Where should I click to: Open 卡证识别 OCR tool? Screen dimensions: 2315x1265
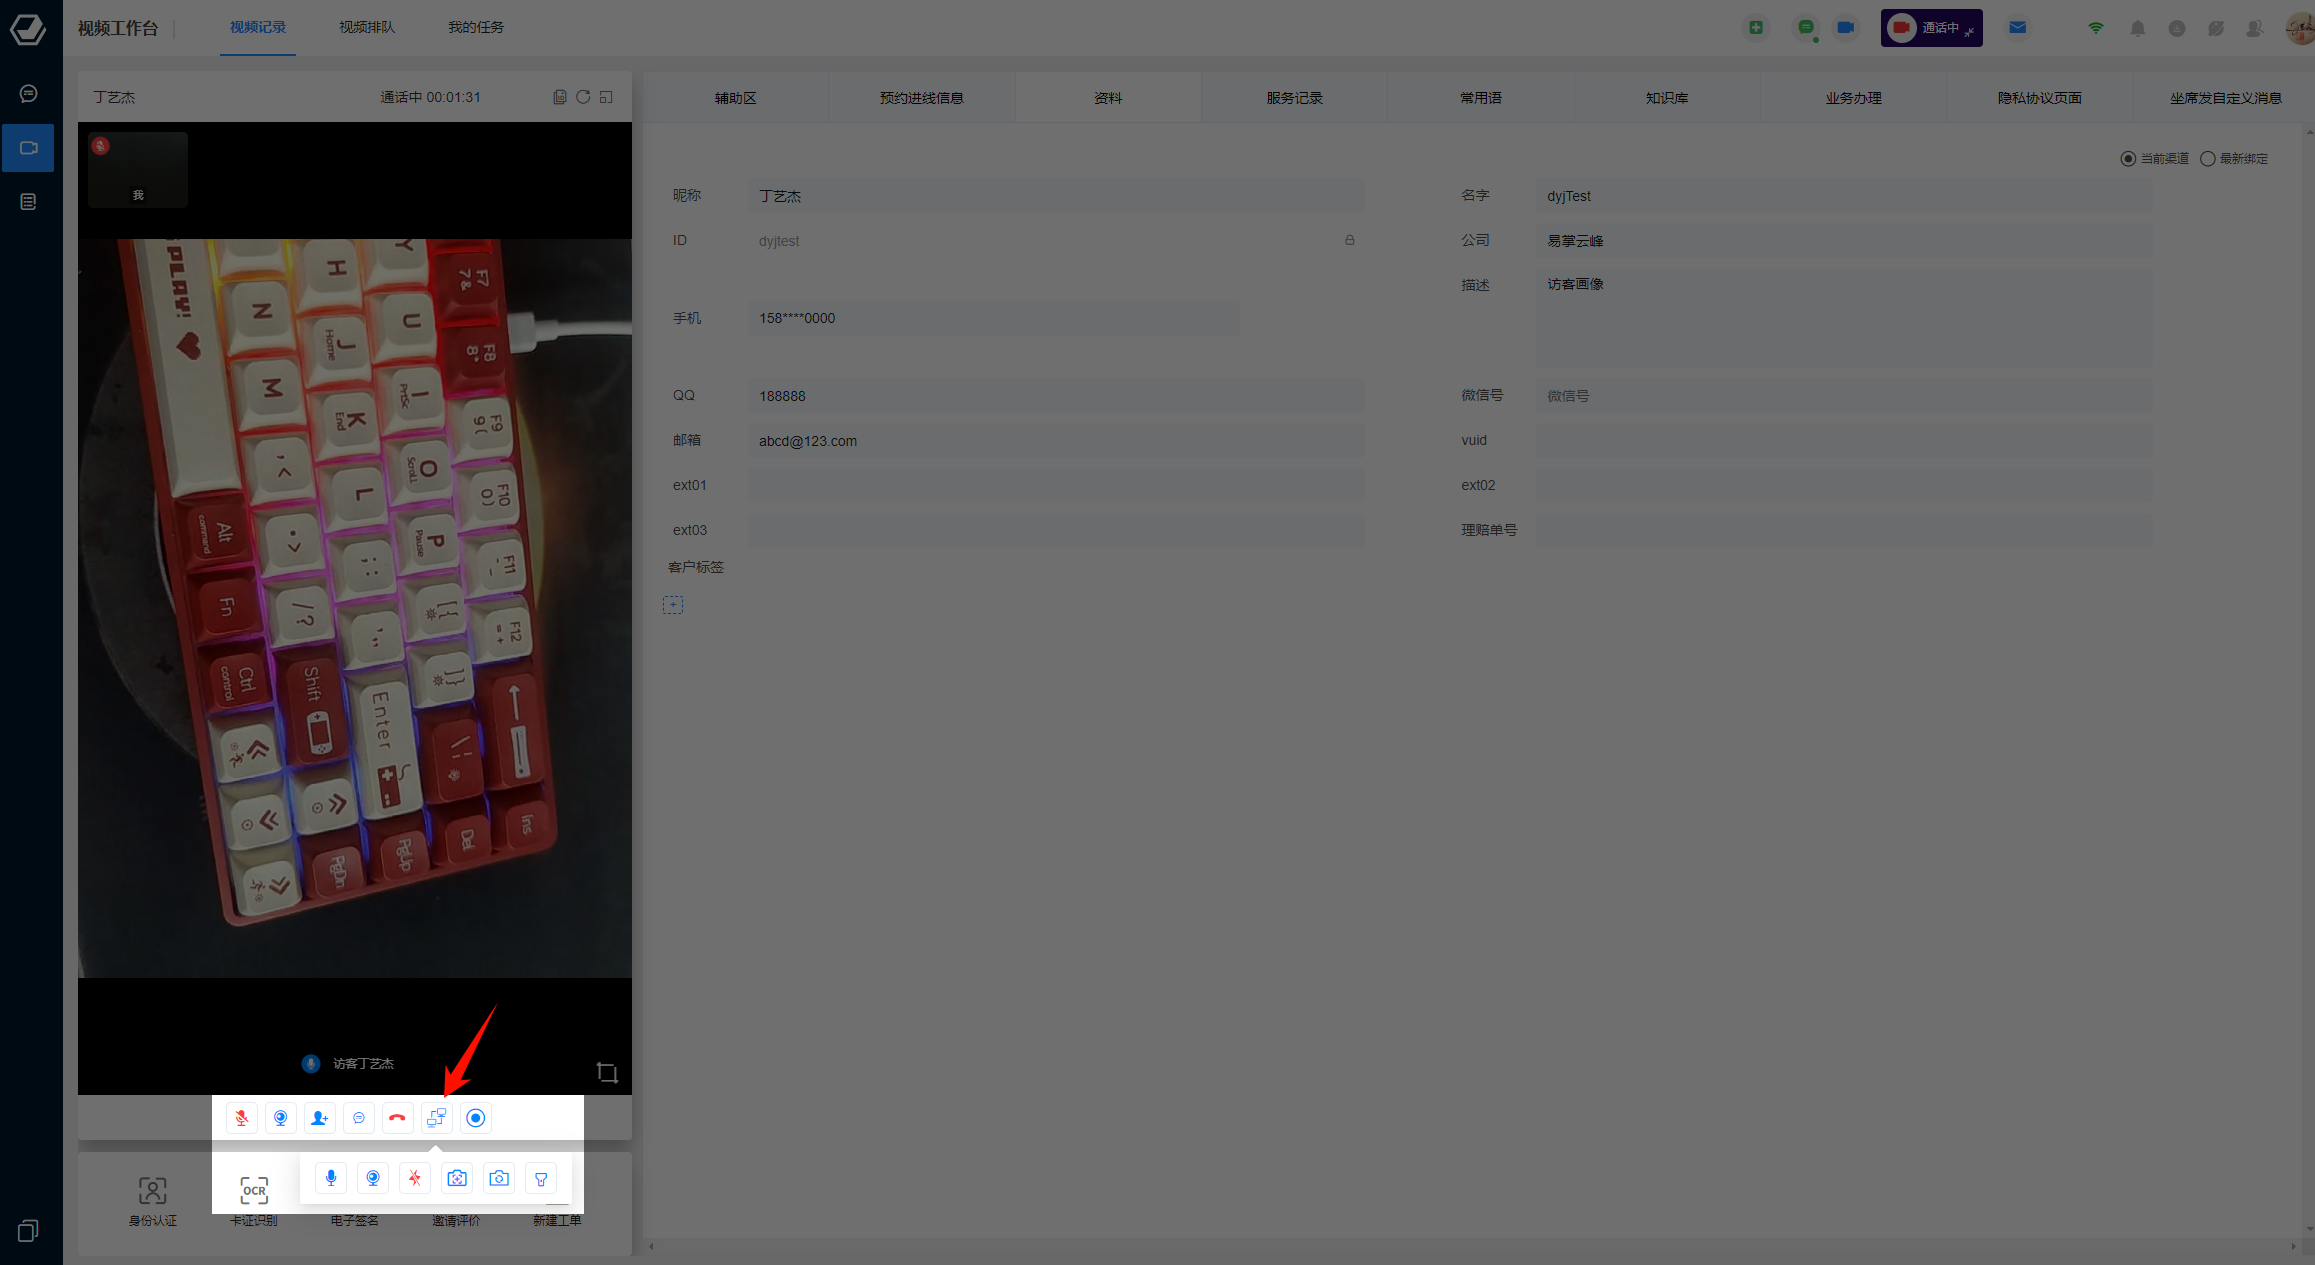click(x=254, y=1200)
